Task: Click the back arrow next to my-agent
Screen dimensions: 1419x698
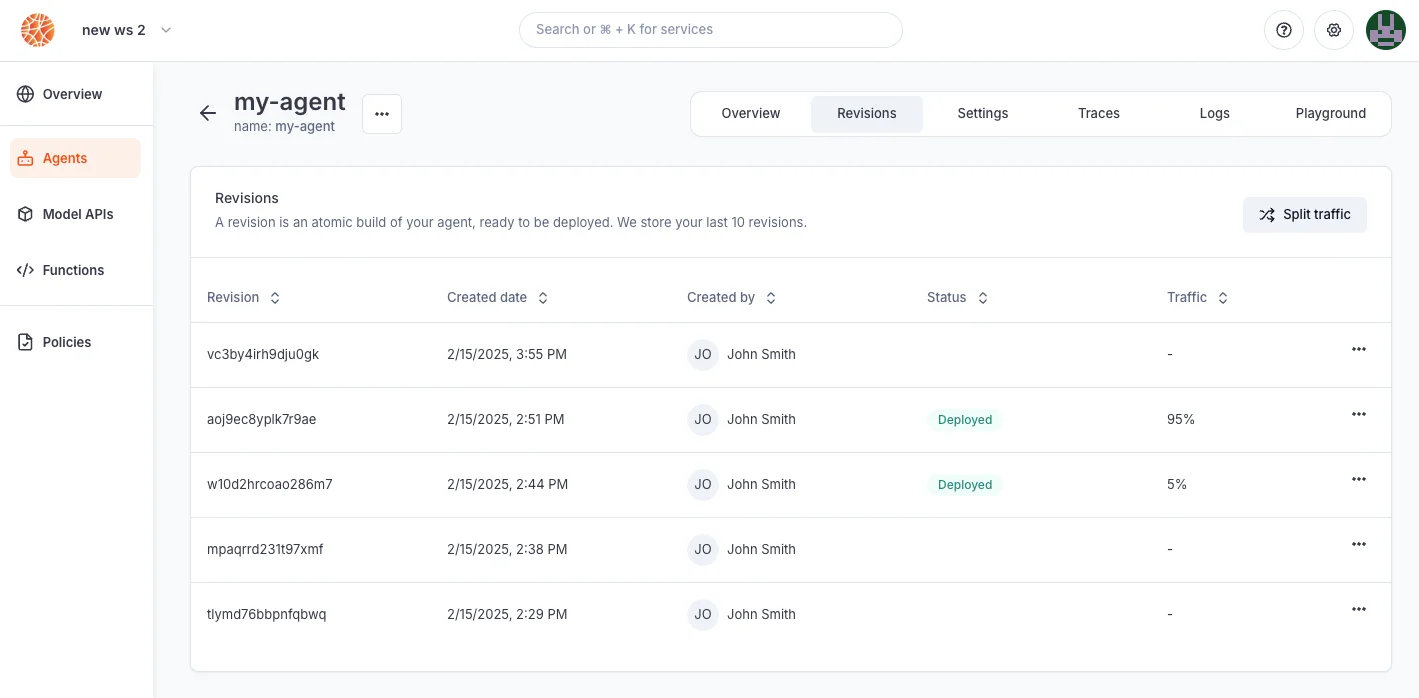Action: pyautogui.click(x=208, y=113)
